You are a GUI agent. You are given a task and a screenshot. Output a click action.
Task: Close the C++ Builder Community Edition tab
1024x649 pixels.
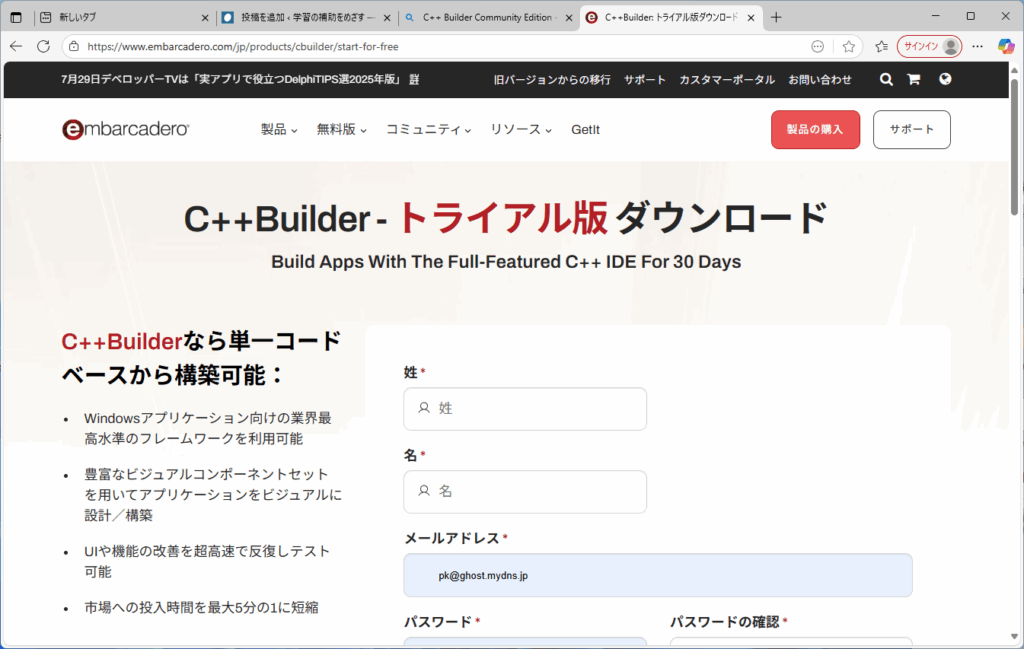click(569, 18)
